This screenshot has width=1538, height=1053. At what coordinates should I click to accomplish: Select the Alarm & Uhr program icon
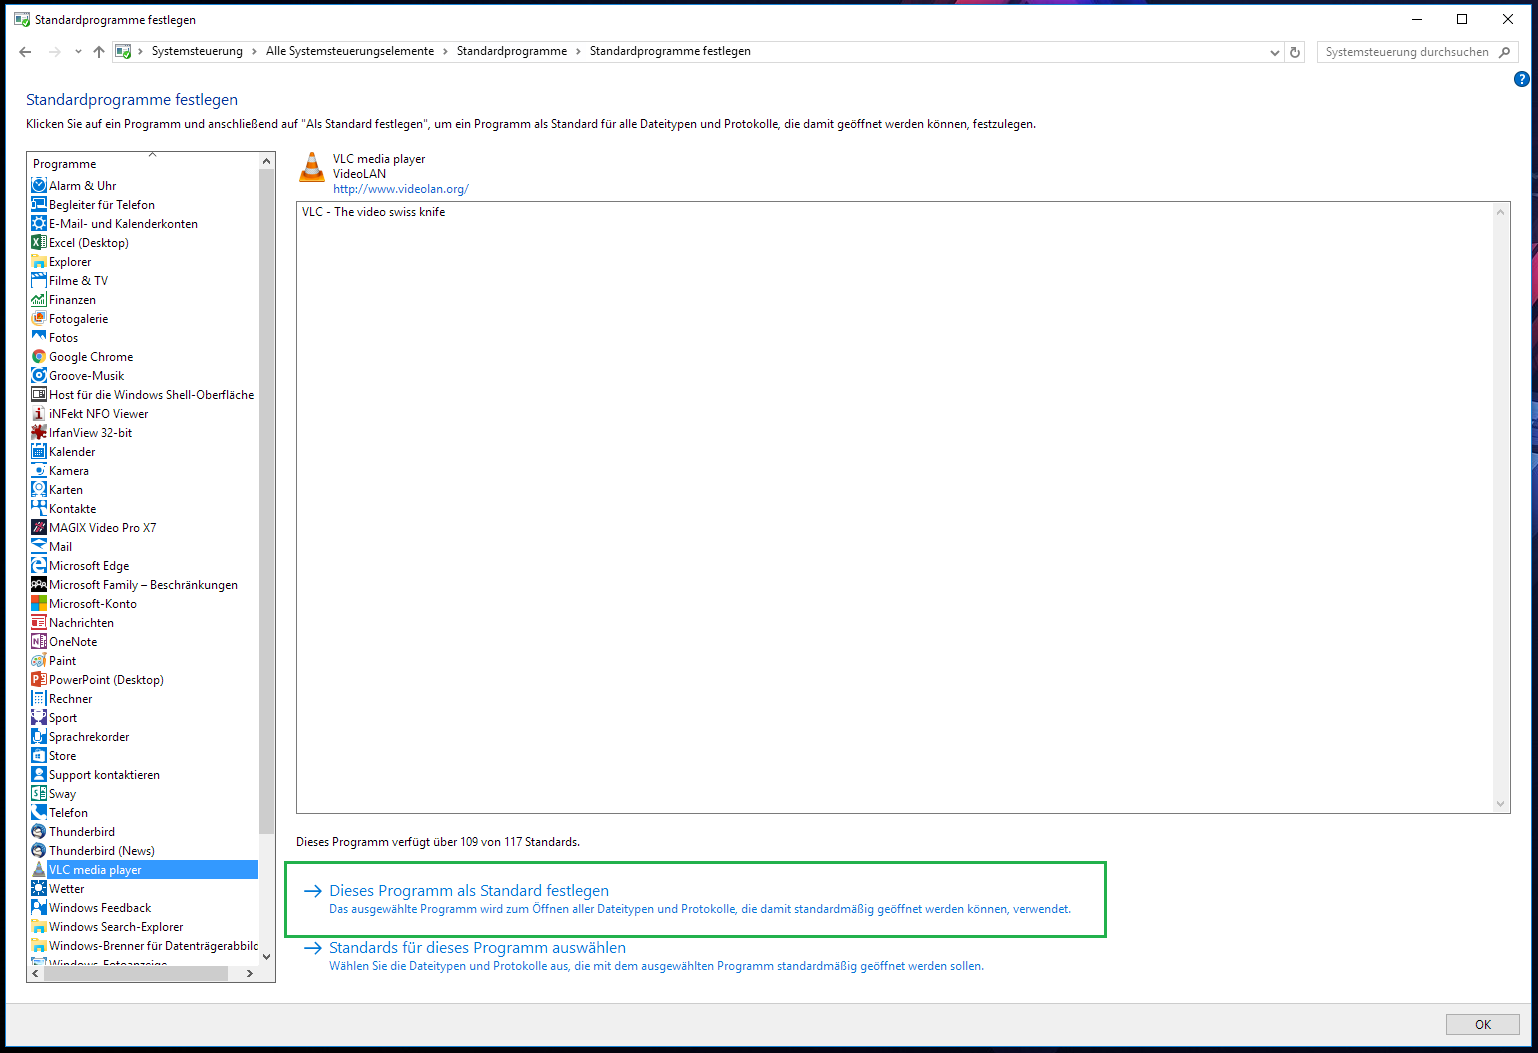[x=39, y=185]
